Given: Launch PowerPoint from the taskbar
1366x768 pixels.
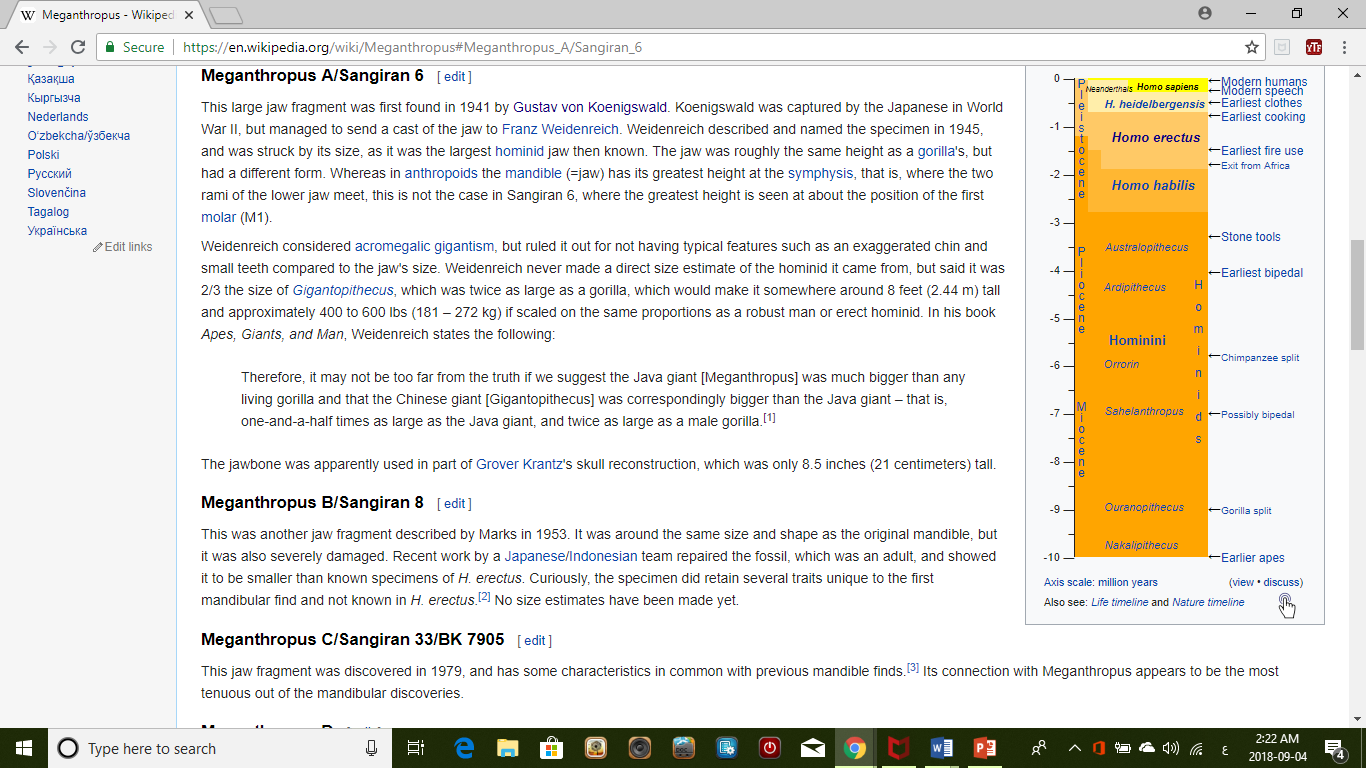Looking at the screenshot, I should [984, 748].
